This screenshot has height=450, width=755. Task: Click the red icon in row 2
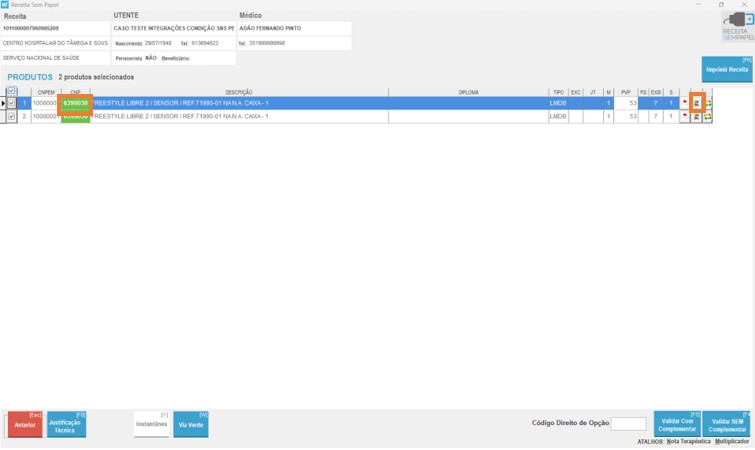click(x=684, y=116)
